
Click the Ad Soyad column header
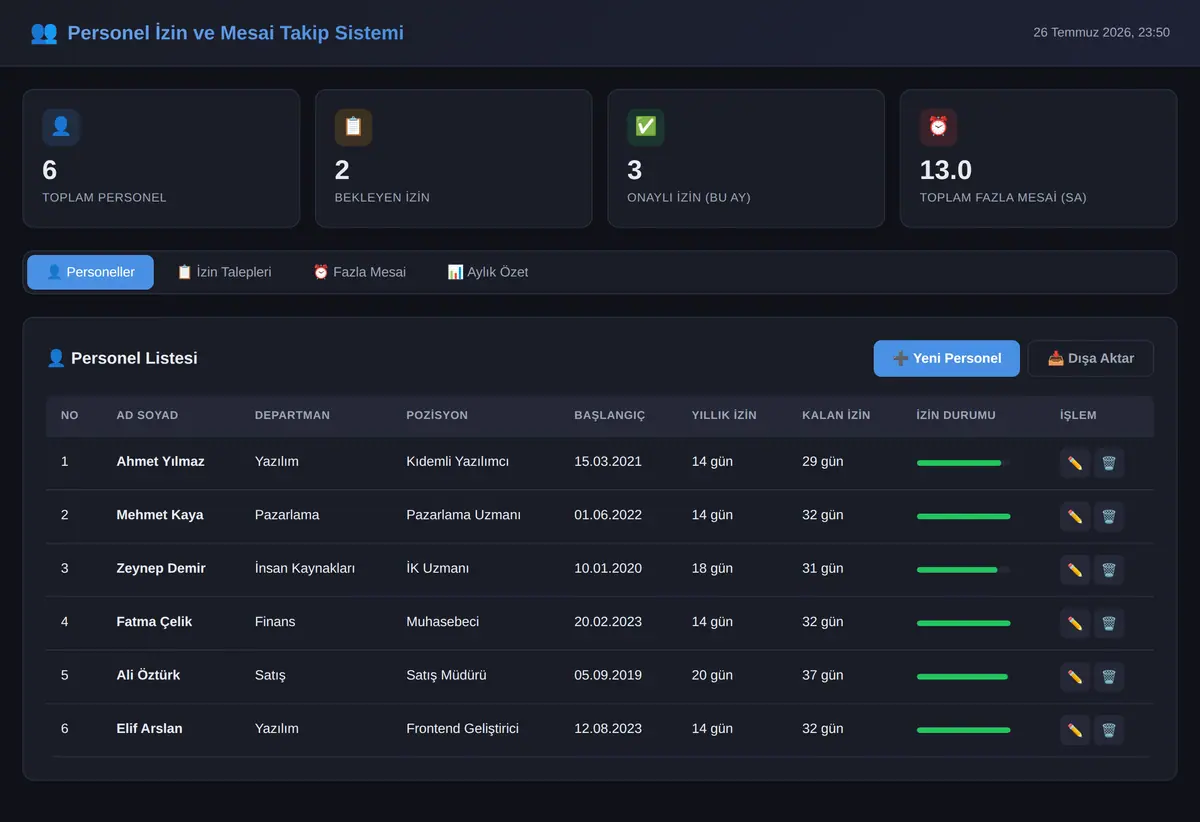click(147, 415)
